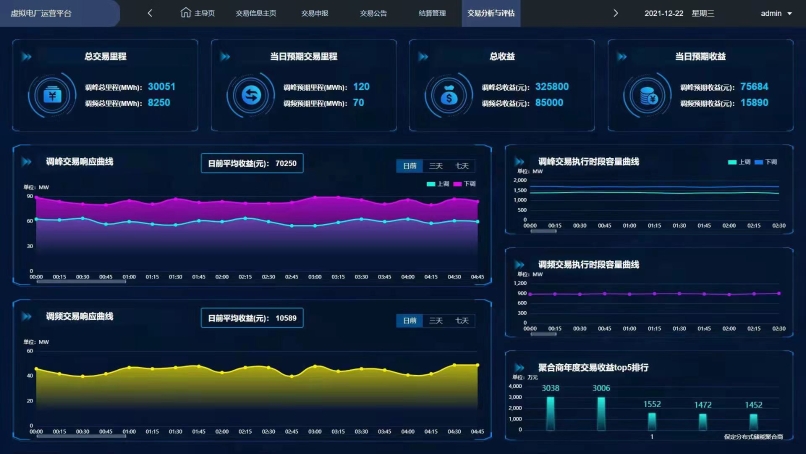Click the 3038 bar in top5 ranking chart
This screenshot has height=454, width=806.
click(551, 412)
